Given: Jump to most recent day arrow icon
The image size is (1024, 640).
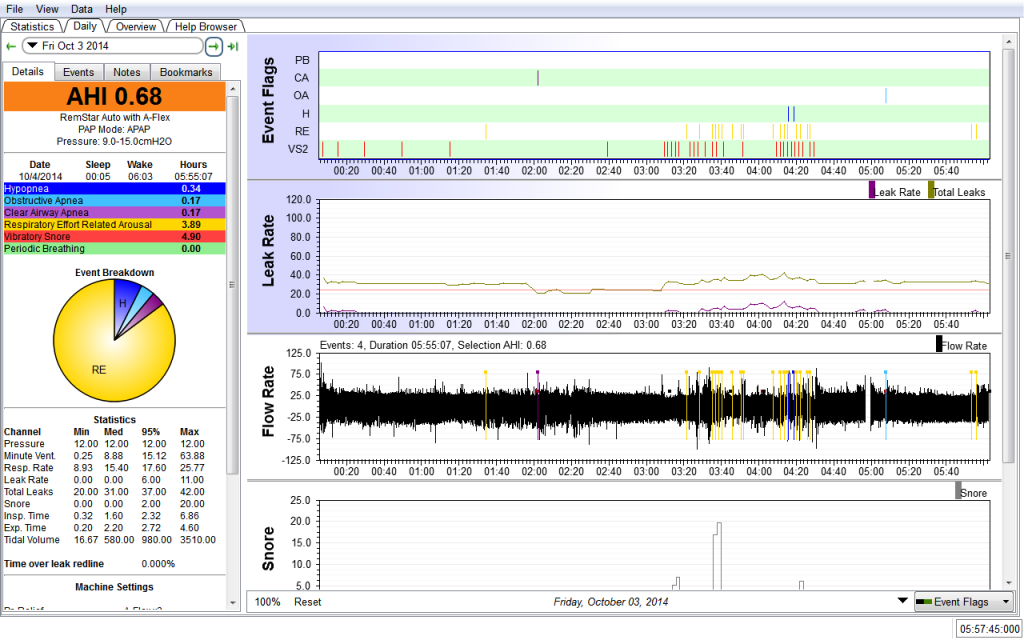Looking at the screenshot, I should pos(233,46).
